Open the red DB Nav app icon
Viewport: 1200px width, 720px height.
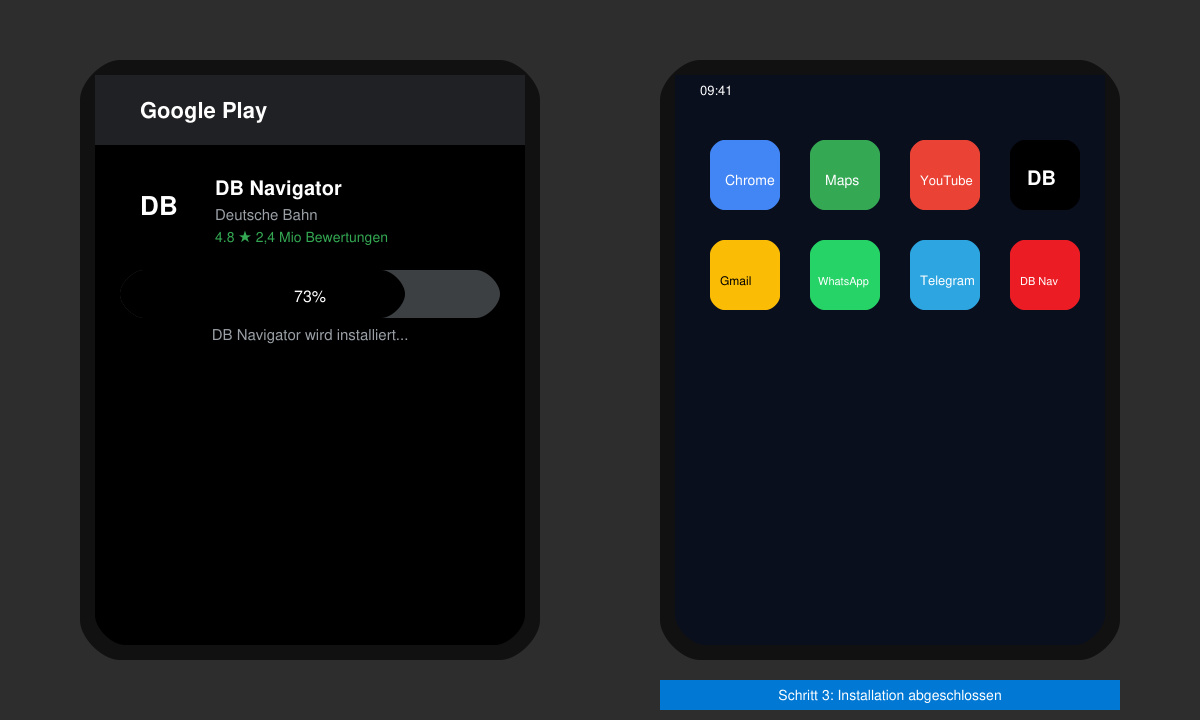click(1045, 275)
